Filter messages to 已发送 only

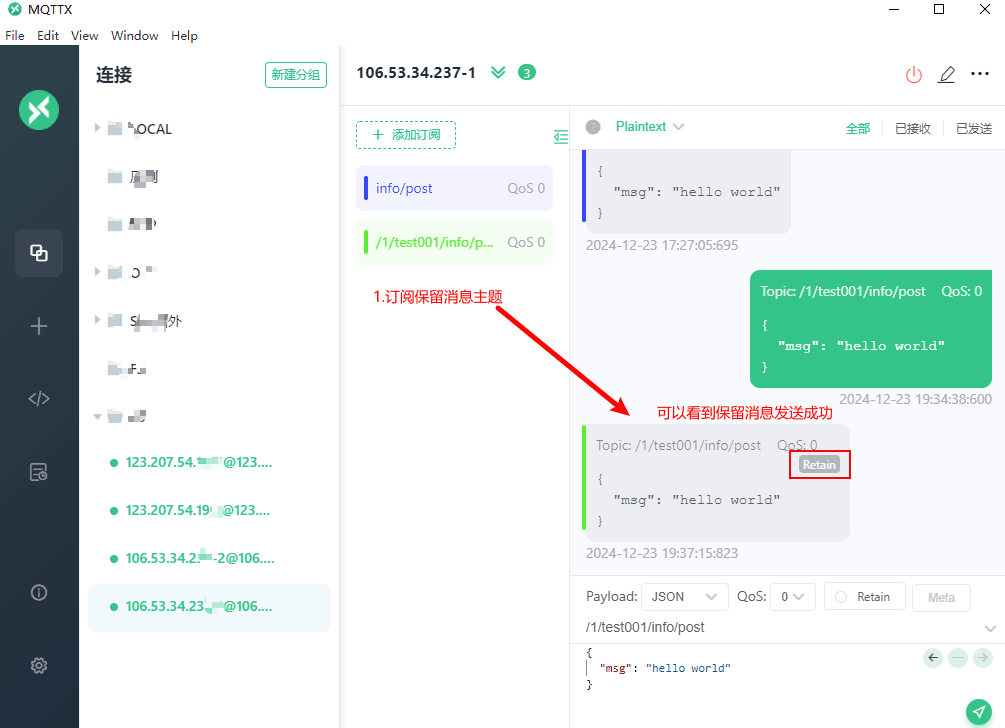tap(974, 128)
